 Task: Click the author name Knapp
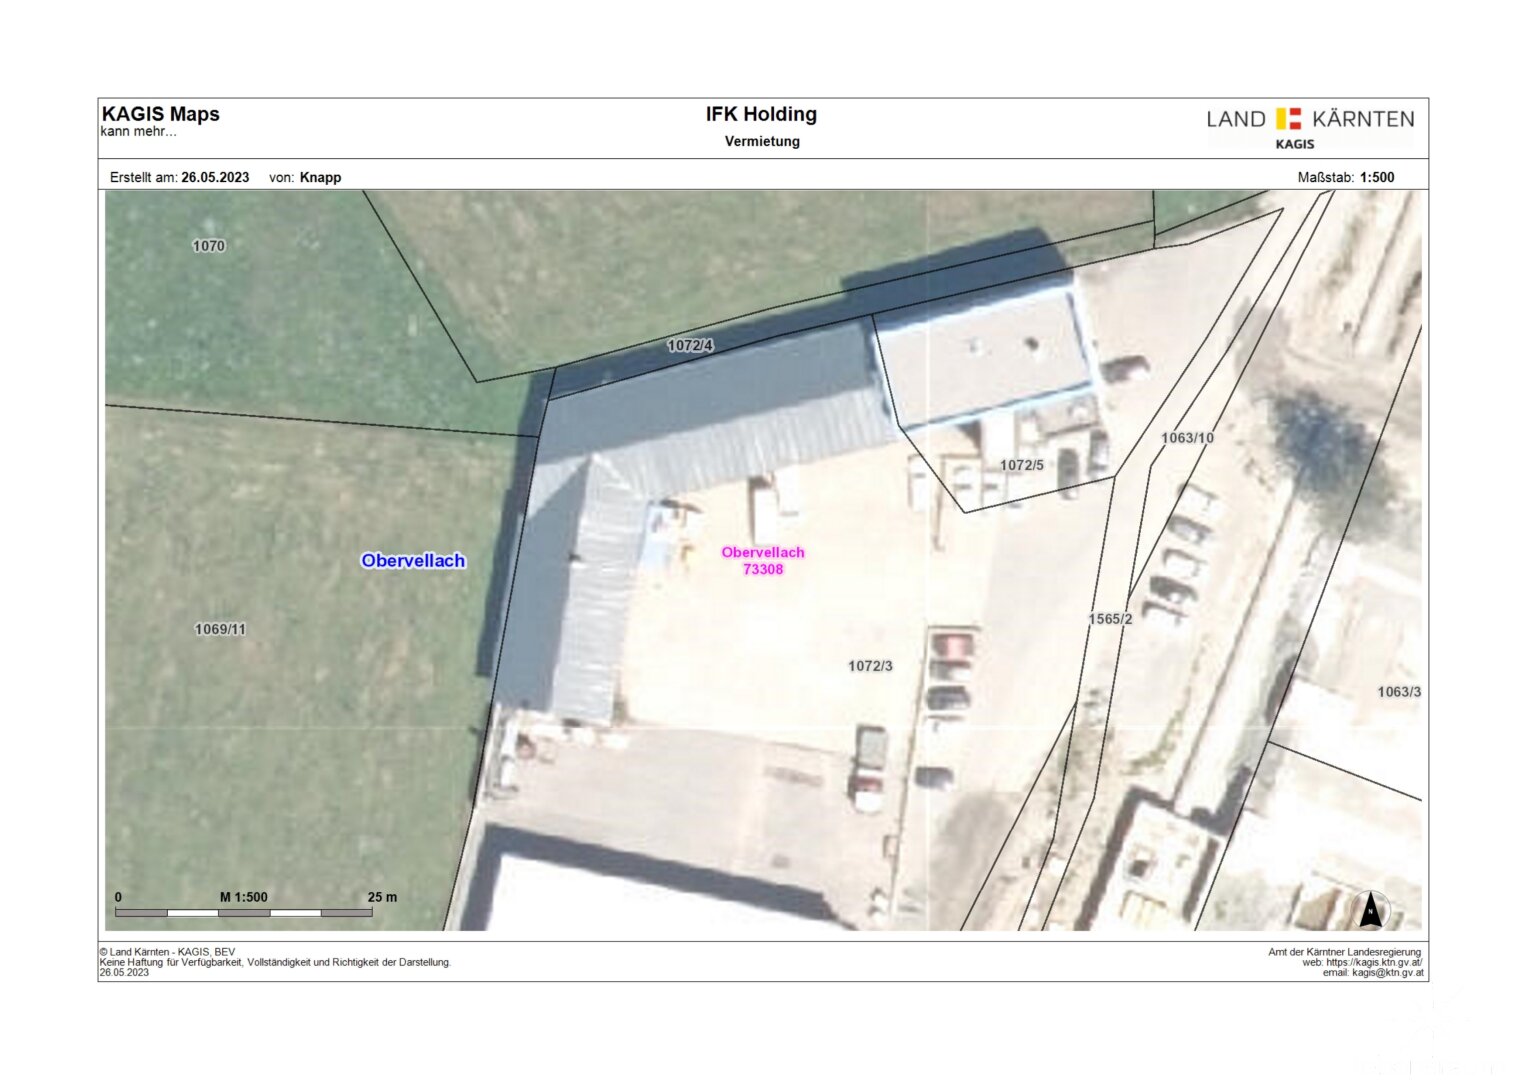(x=320, y=177)
